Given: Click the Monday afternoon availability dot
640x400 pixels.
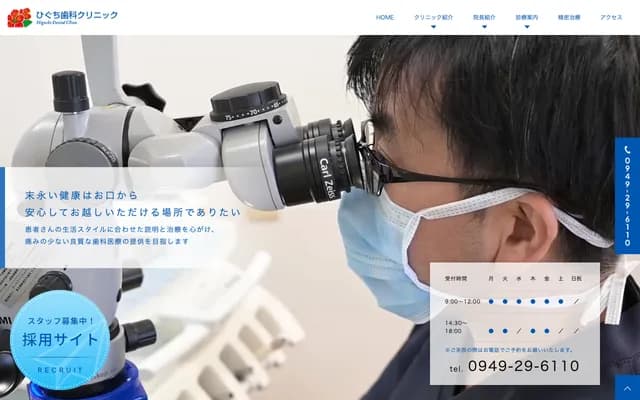Looking at the screenshot, I should coord(491,331).
